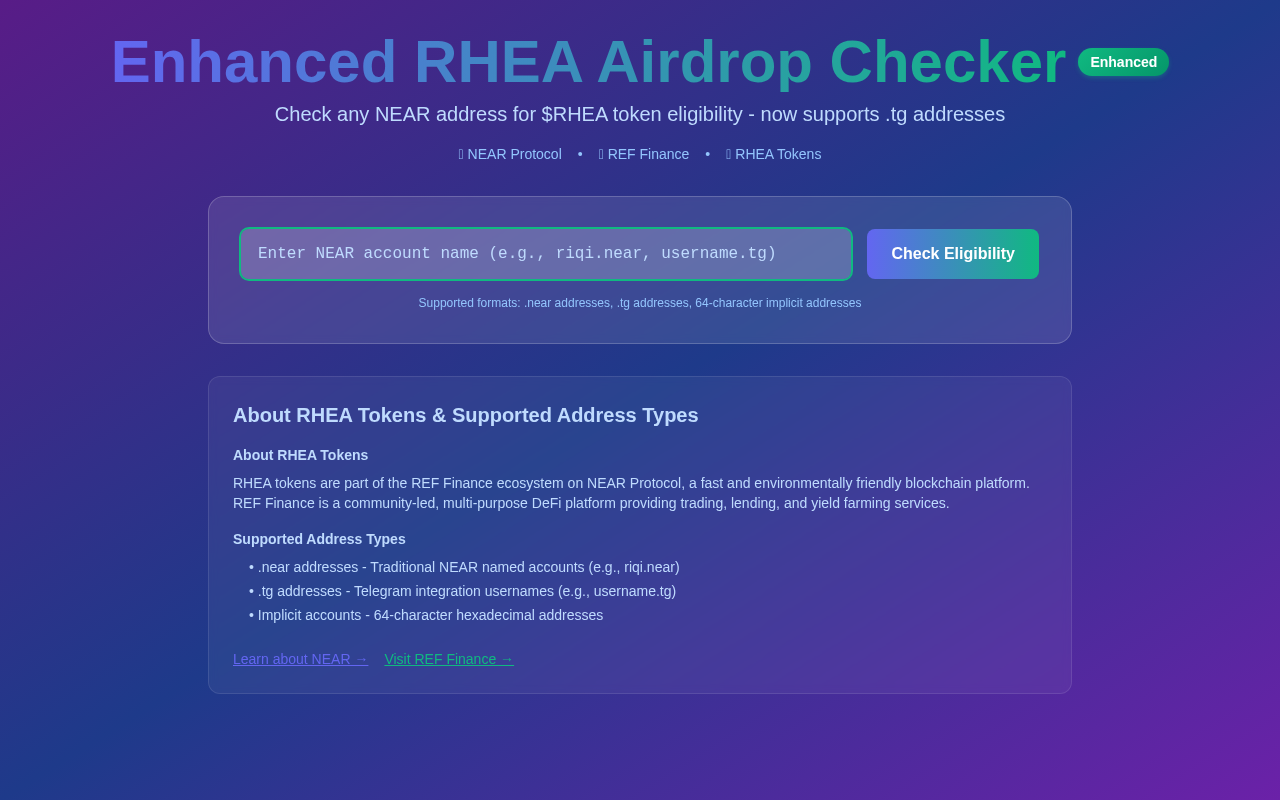Viewport: 1280px width, 800px height.
Task: Click the $RHEA eligibility subtitle text
Action: click(640, 114)
